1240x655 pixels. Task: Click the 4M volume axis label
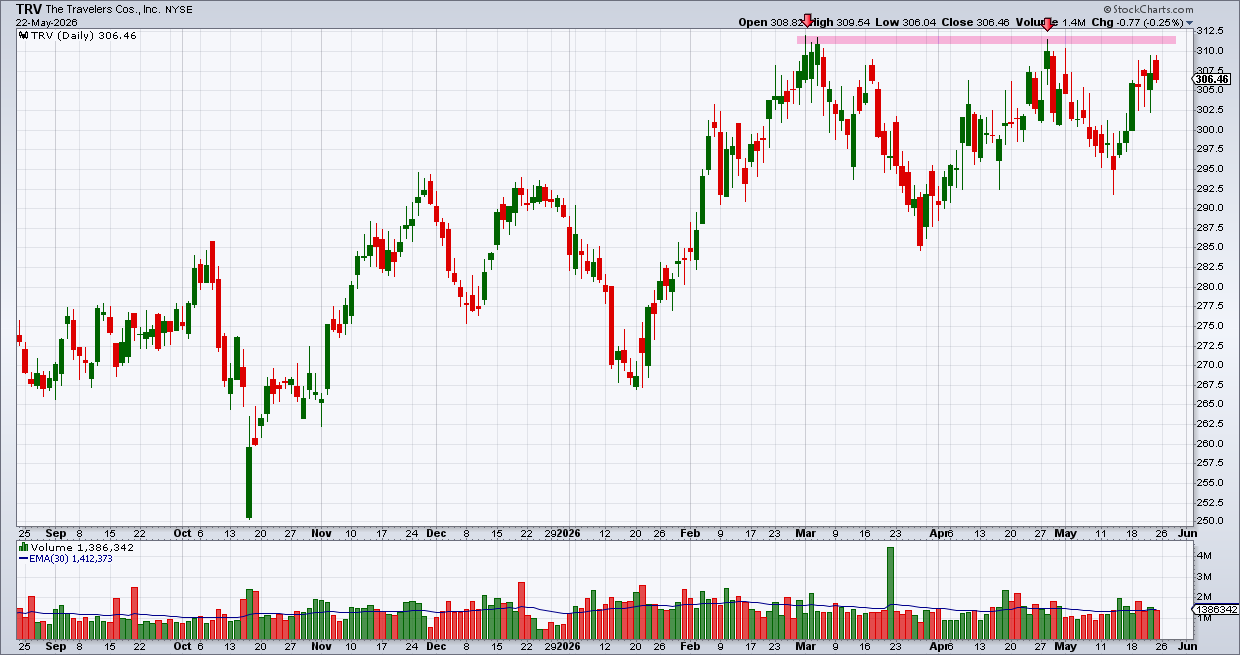point(1204,556)
